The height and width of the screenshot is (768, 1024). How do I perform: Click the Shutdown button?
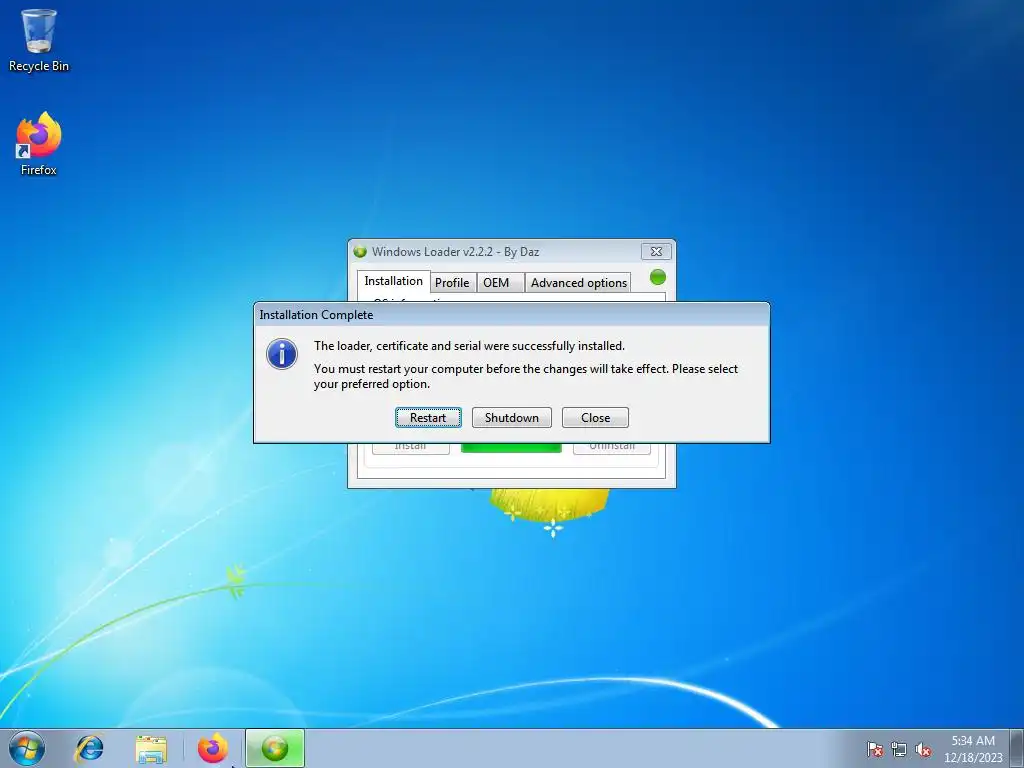[512, 418]
